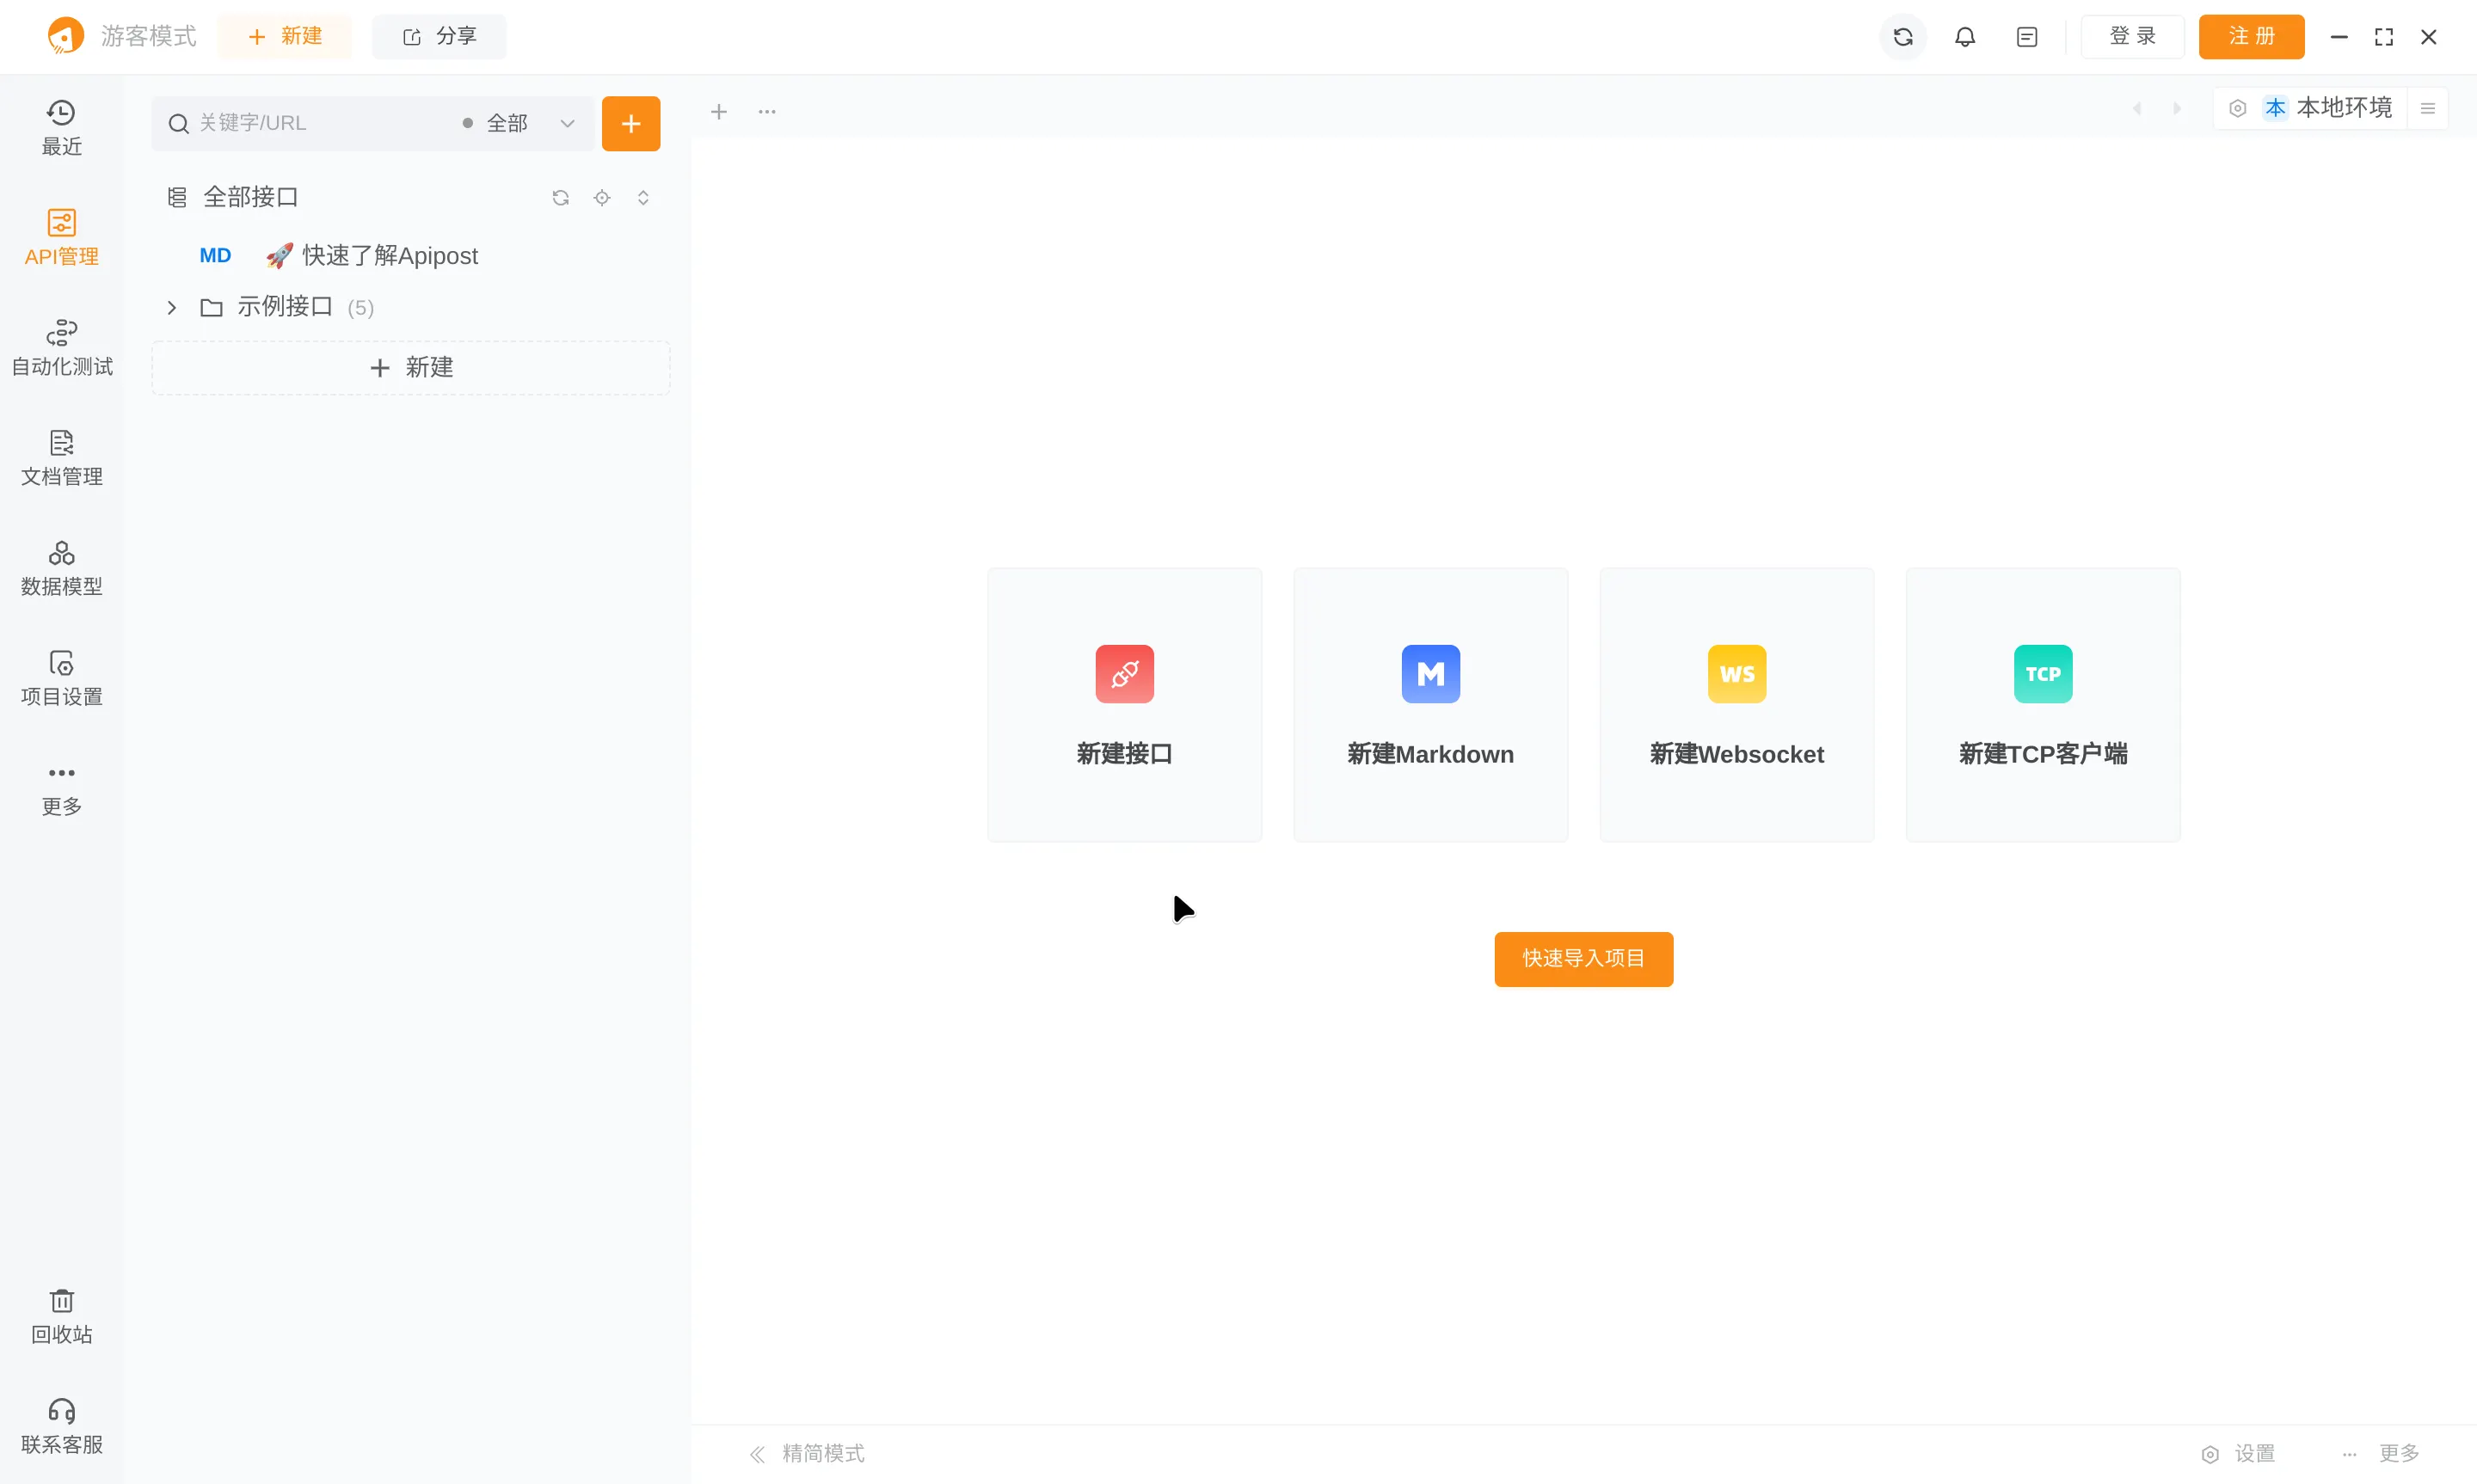Click the 新建 button in top bar
The width and height of the screenshot is (2477, 1484).
(x=285, y=37)
